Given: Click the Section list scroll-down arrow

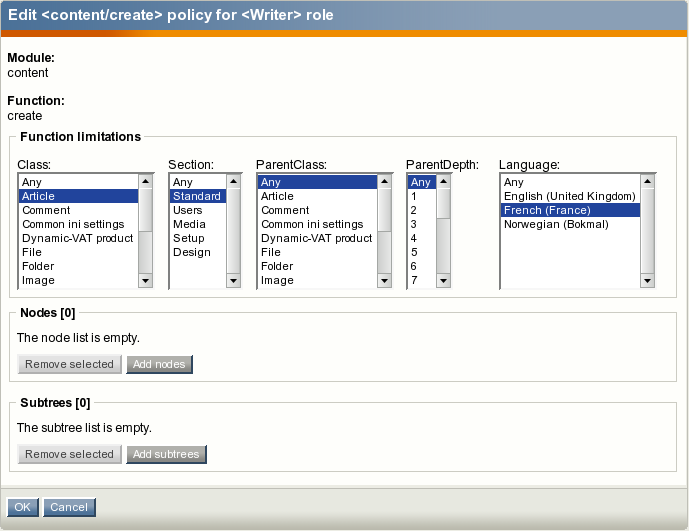Looking at the screenshot, I should click(233, 281).
